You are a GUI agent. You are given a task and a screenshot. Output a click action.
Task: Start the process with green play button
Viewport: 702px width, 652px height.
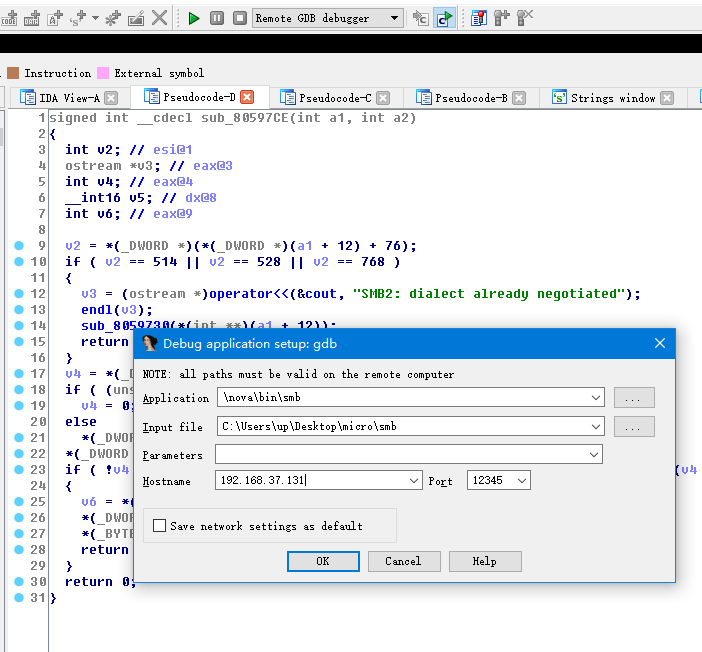coord(194,18)
